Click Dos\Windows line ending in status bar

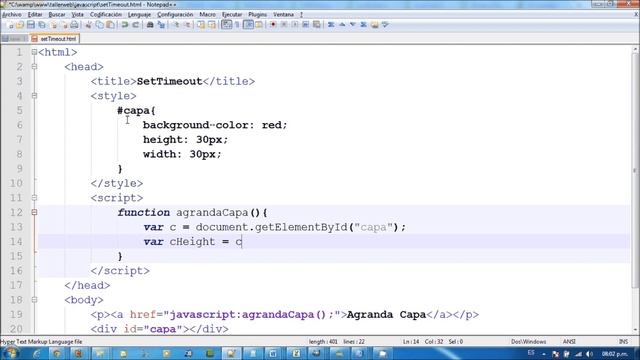coord(528,342)
